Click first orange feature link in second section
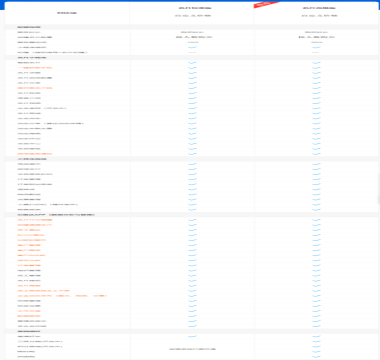 (x=35, y=68)
